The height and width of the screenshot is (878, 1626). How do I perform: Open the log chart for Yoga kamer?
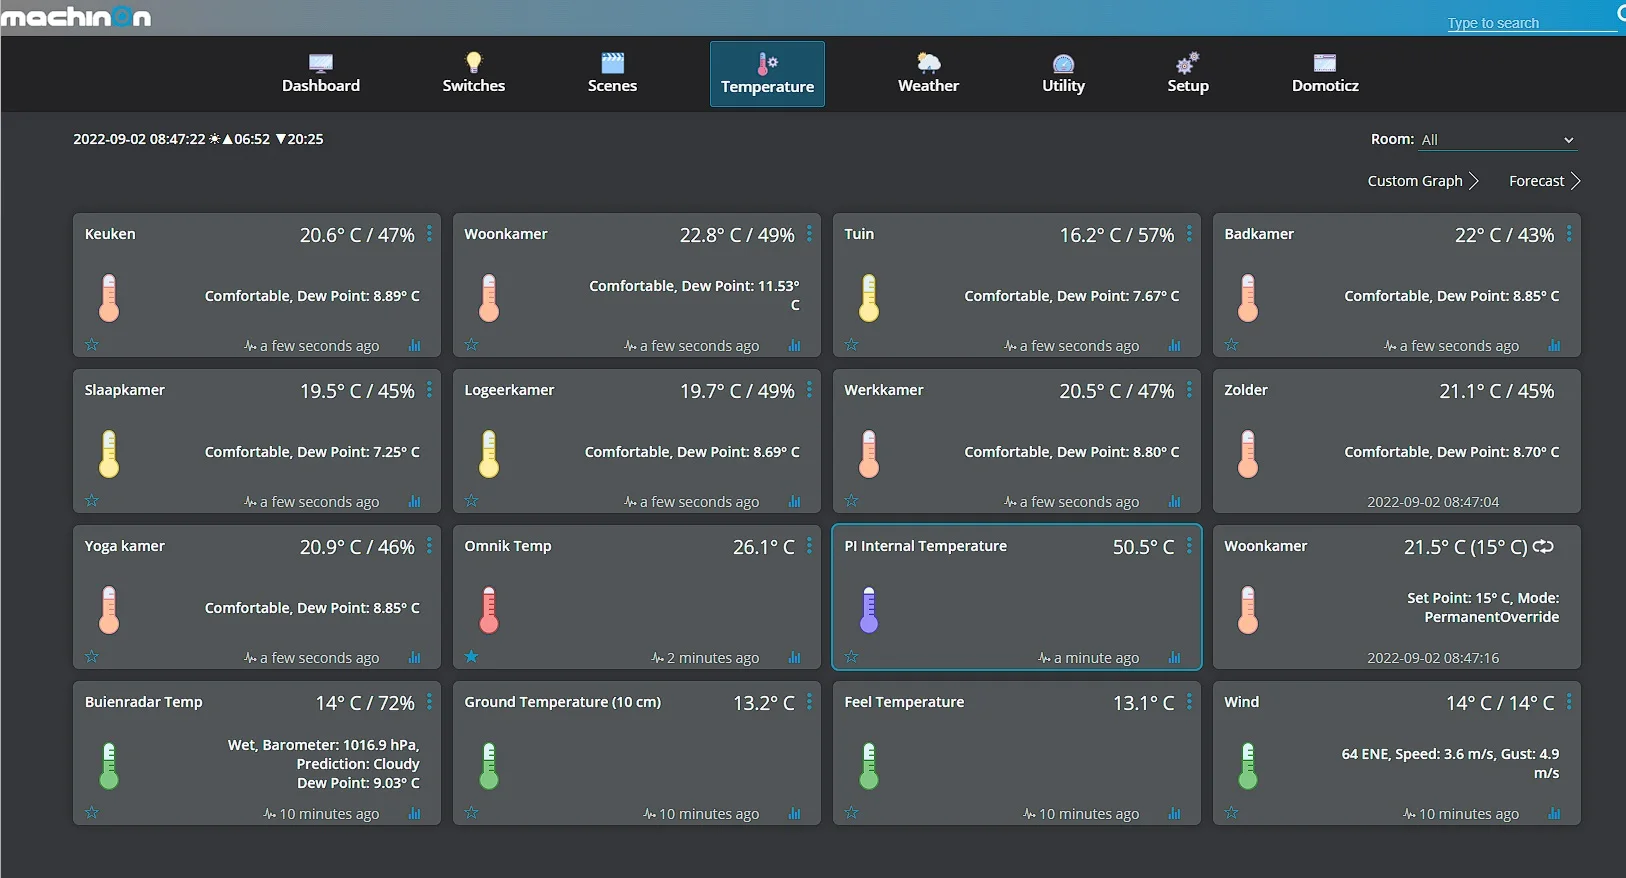pyautogui.click(x=415, y=658)
